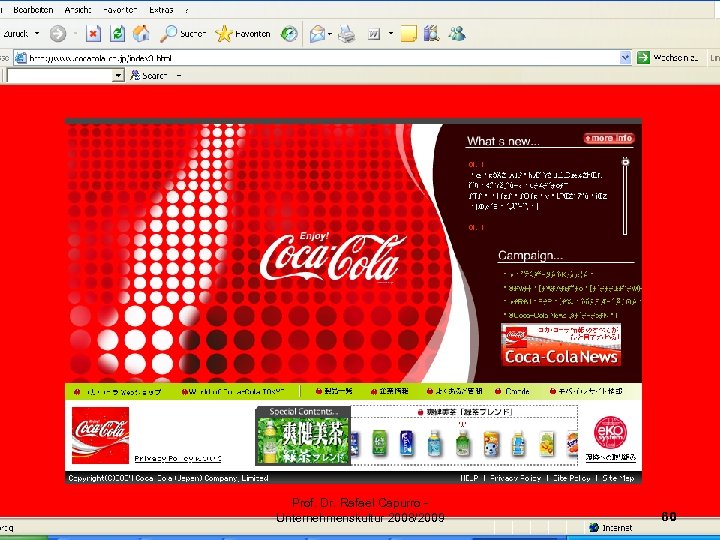
Task: Open World of Coca-Cola TOKYO link
Action: (233, 392)
